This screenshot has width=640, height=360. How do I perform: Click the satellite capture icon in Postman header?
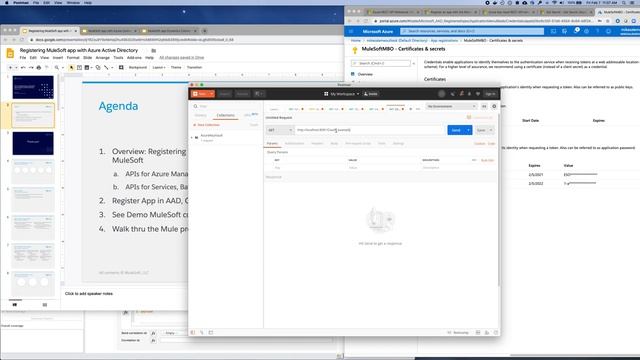tap(453, 94)
